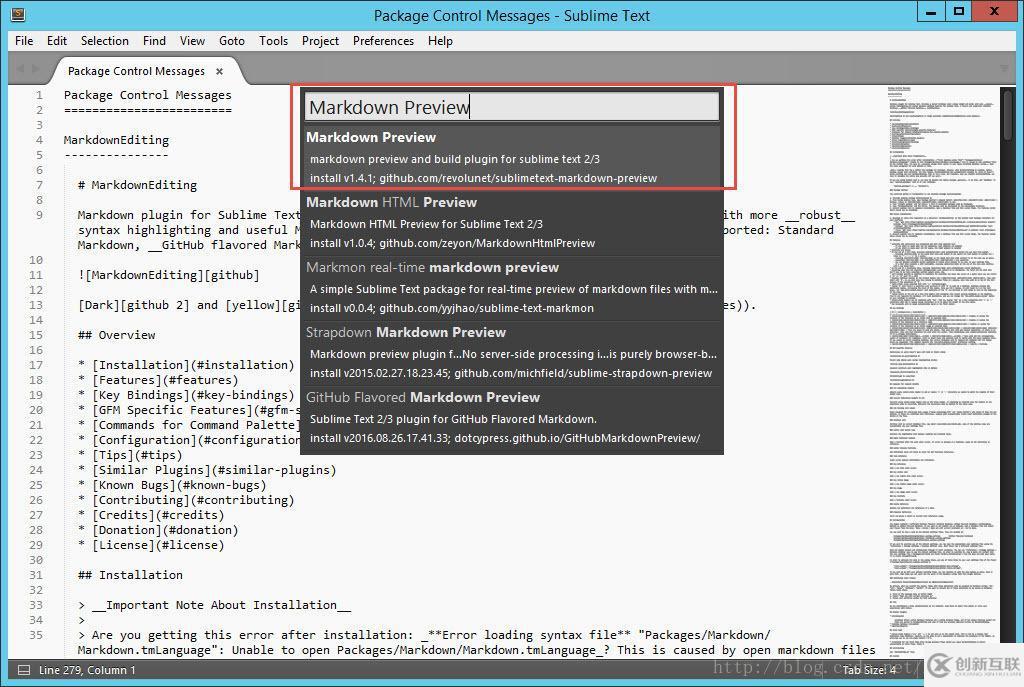1024x687 pixels.
Task: Select the Markdown Preview package result
Action: click(x=512, y=157)
